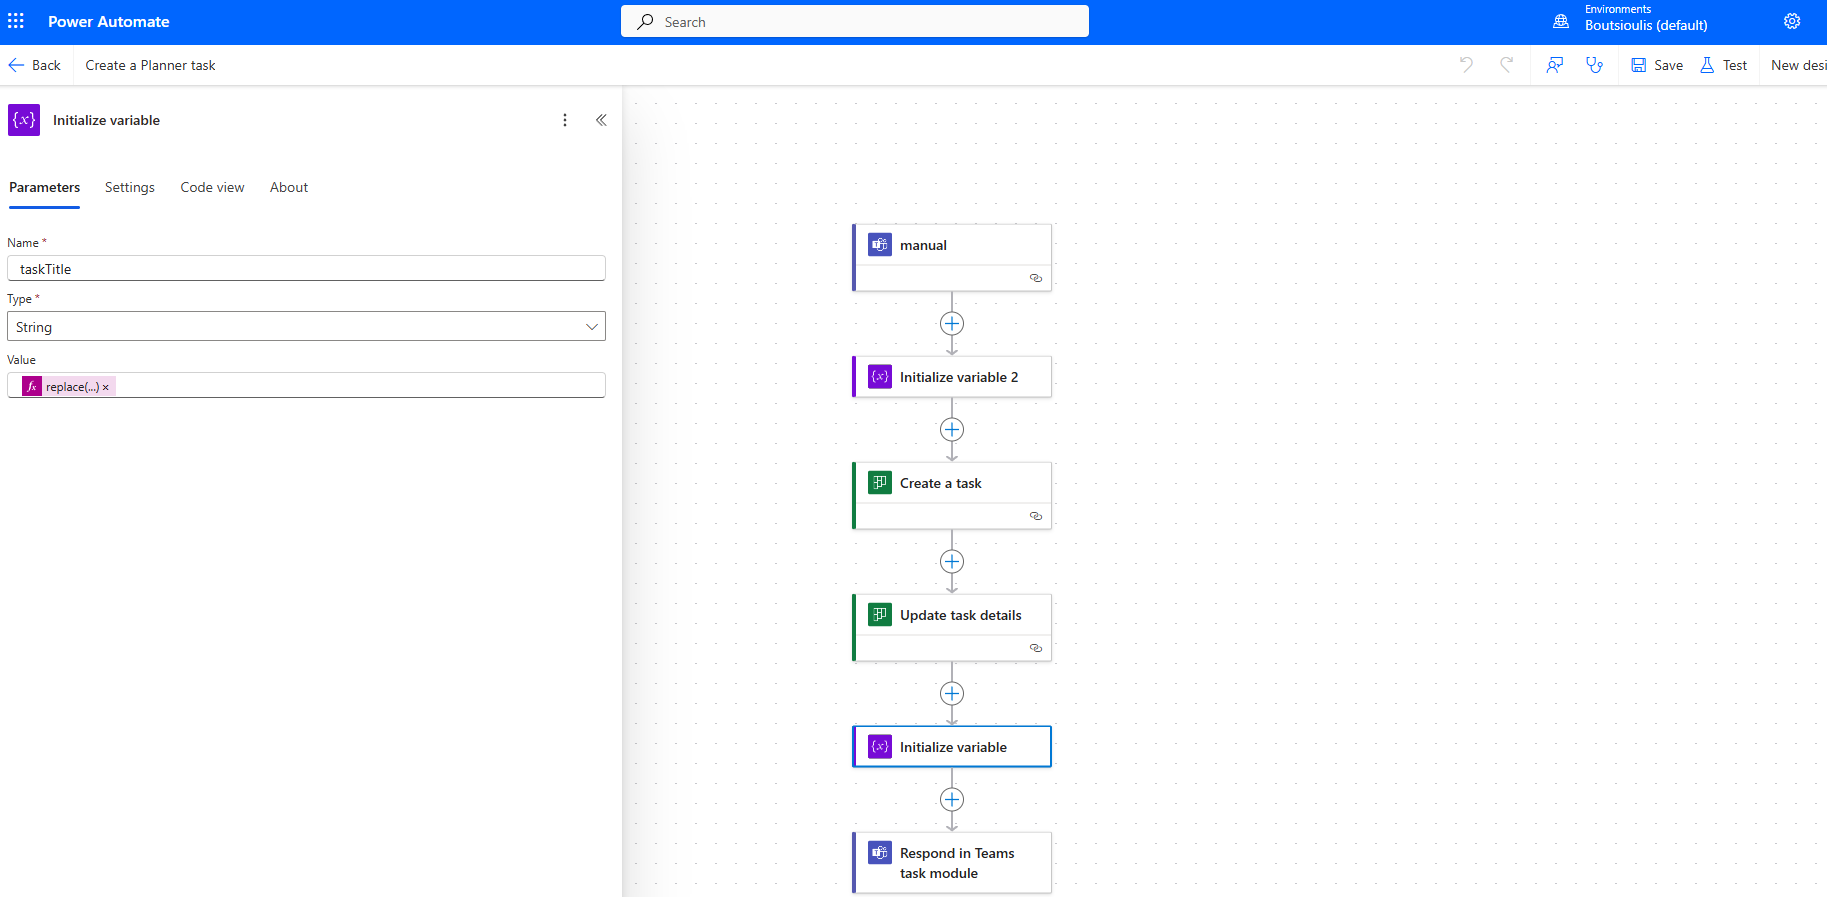Open the feedback person icon

[x=1555, y=65]
